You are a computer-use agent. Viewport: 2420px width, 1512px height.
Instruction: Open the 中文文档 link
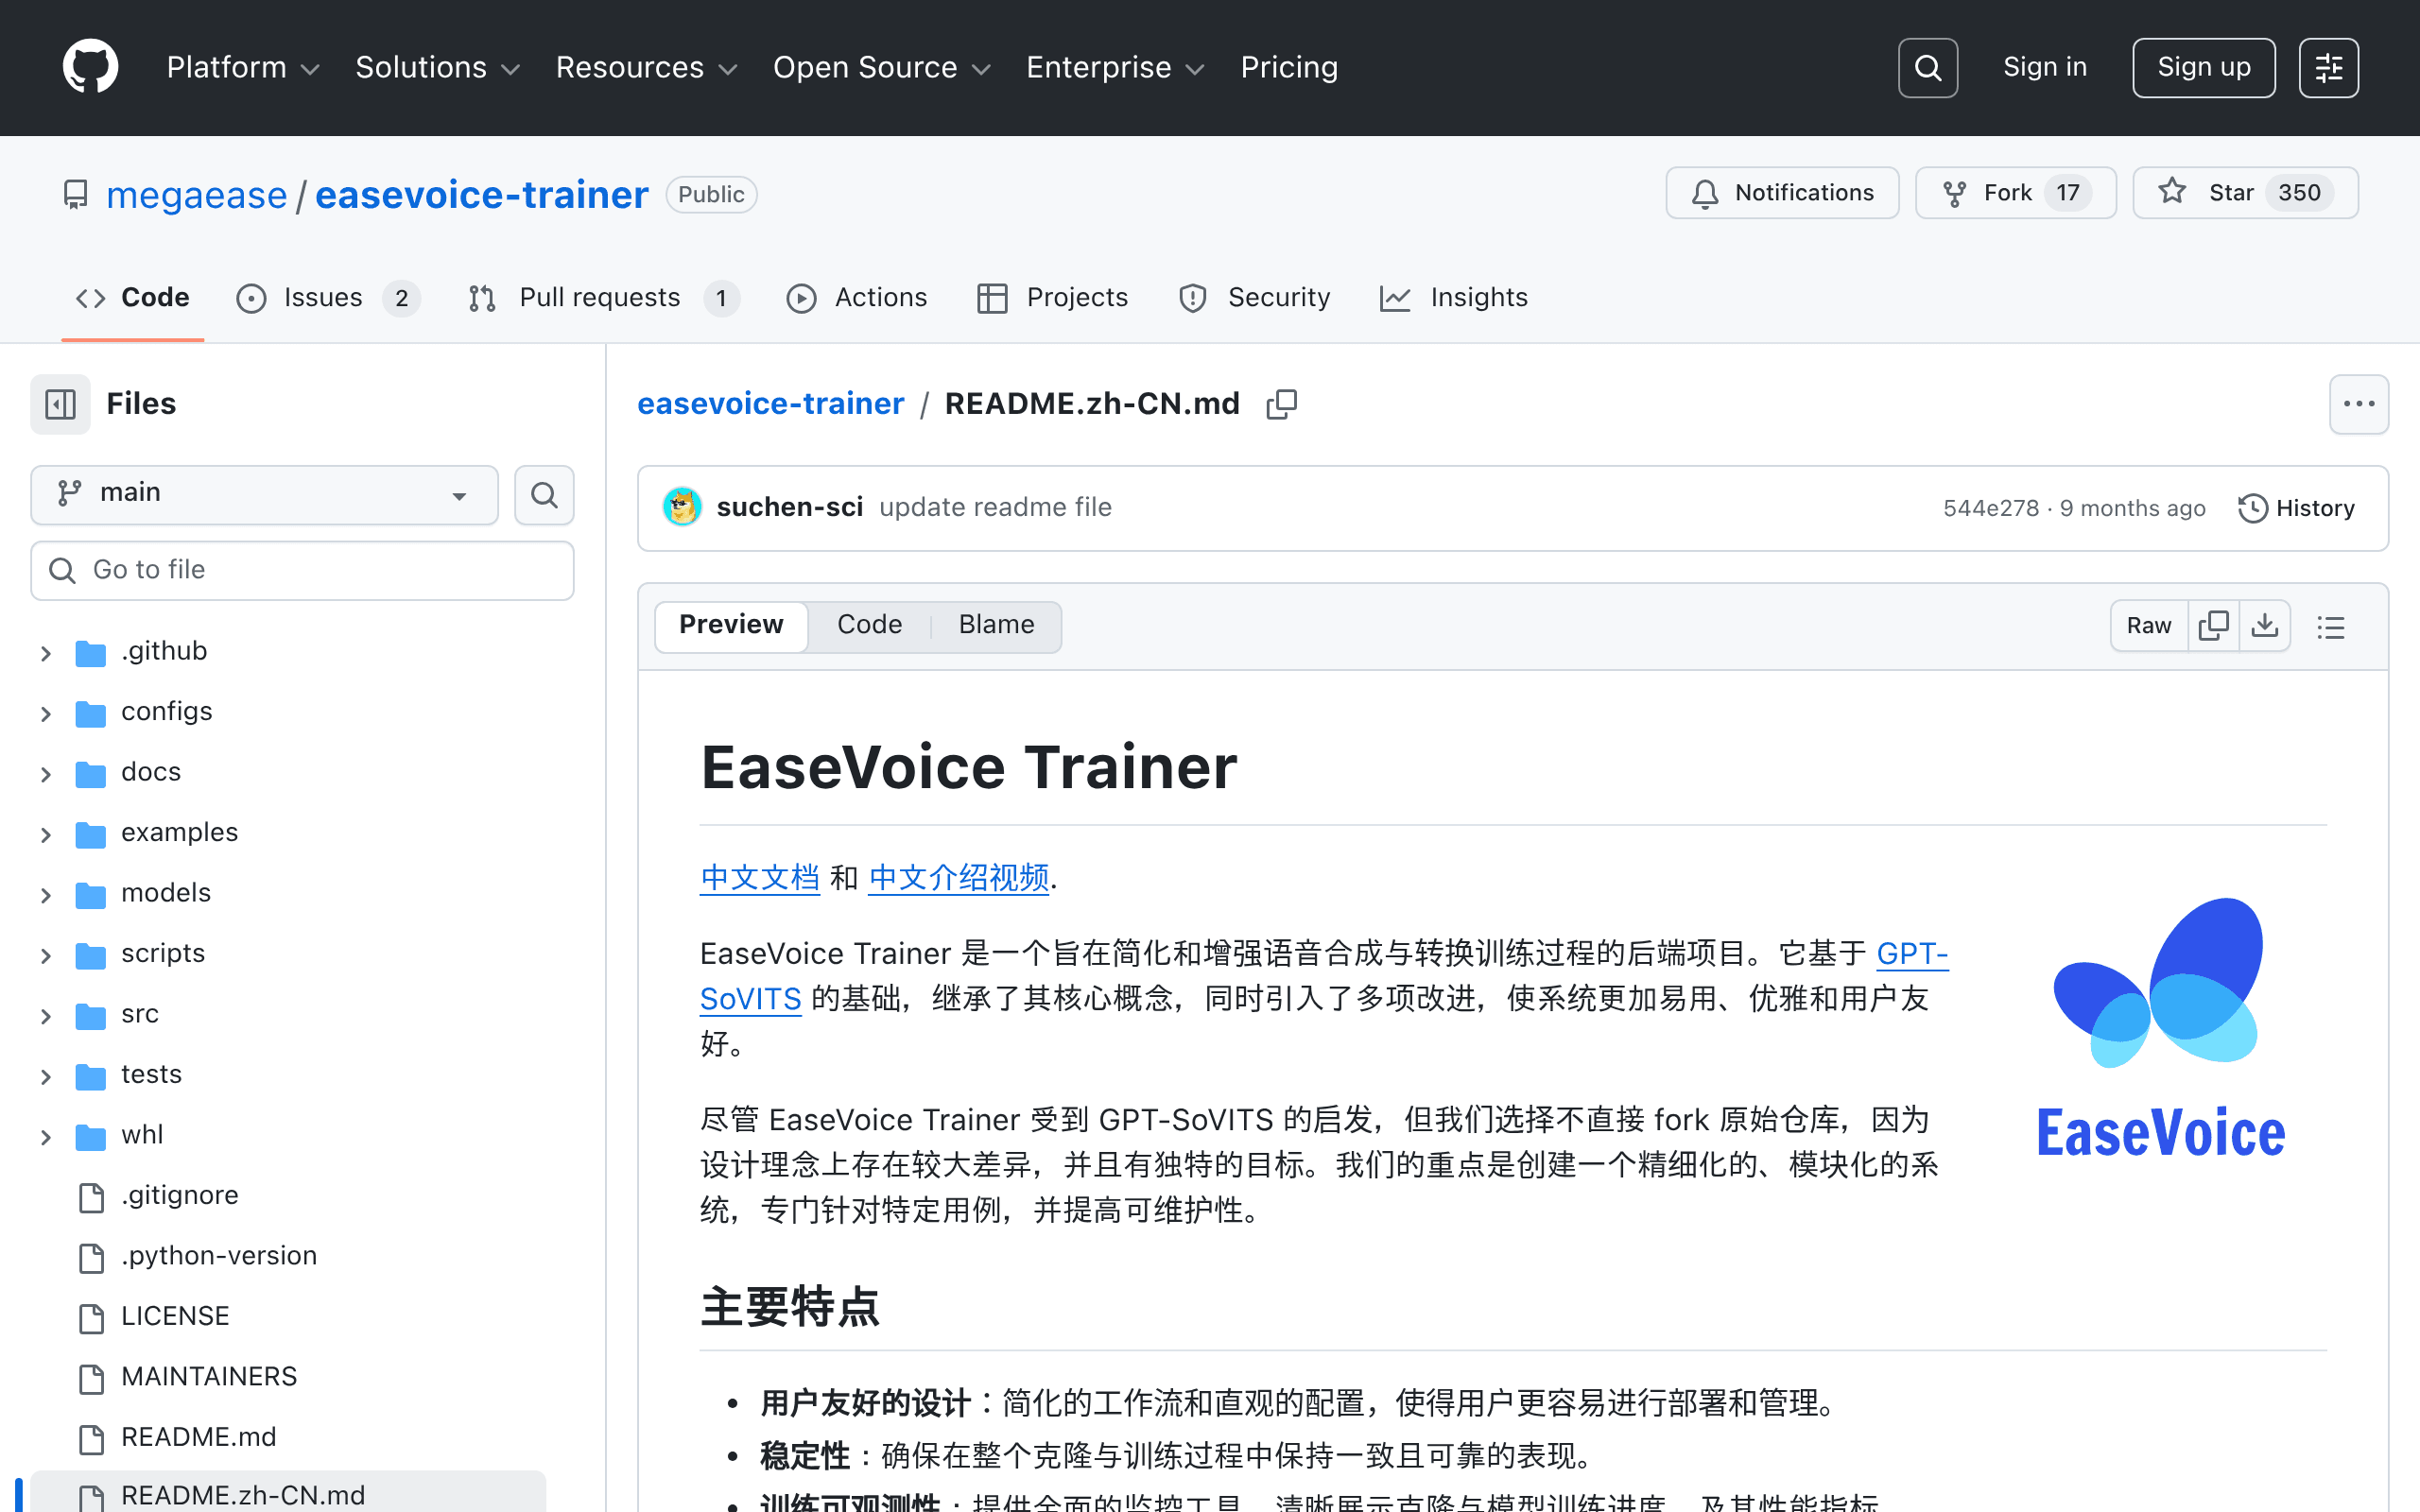click(759, 878)
